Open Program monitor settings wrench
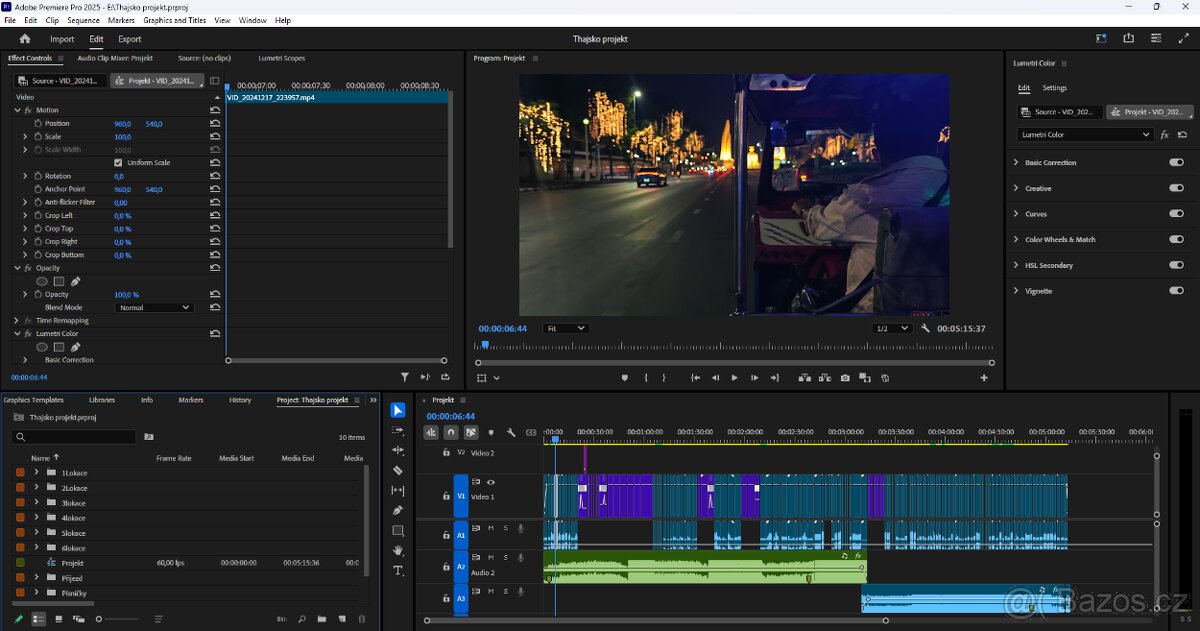 [926, 328]
